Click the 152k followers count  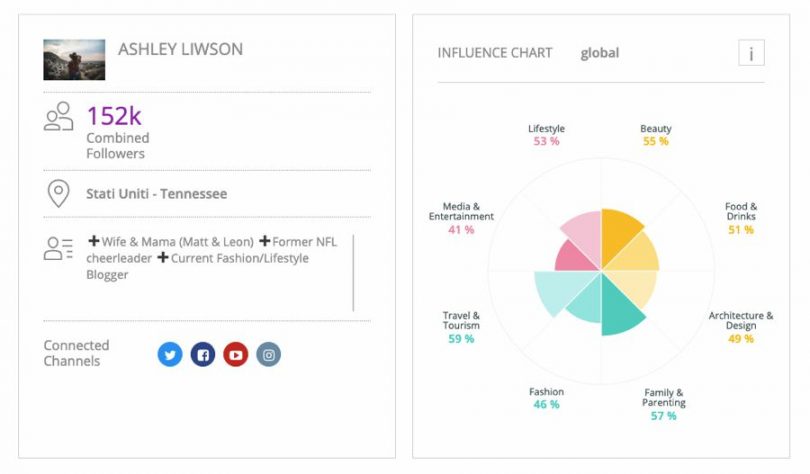pos(114,116)
